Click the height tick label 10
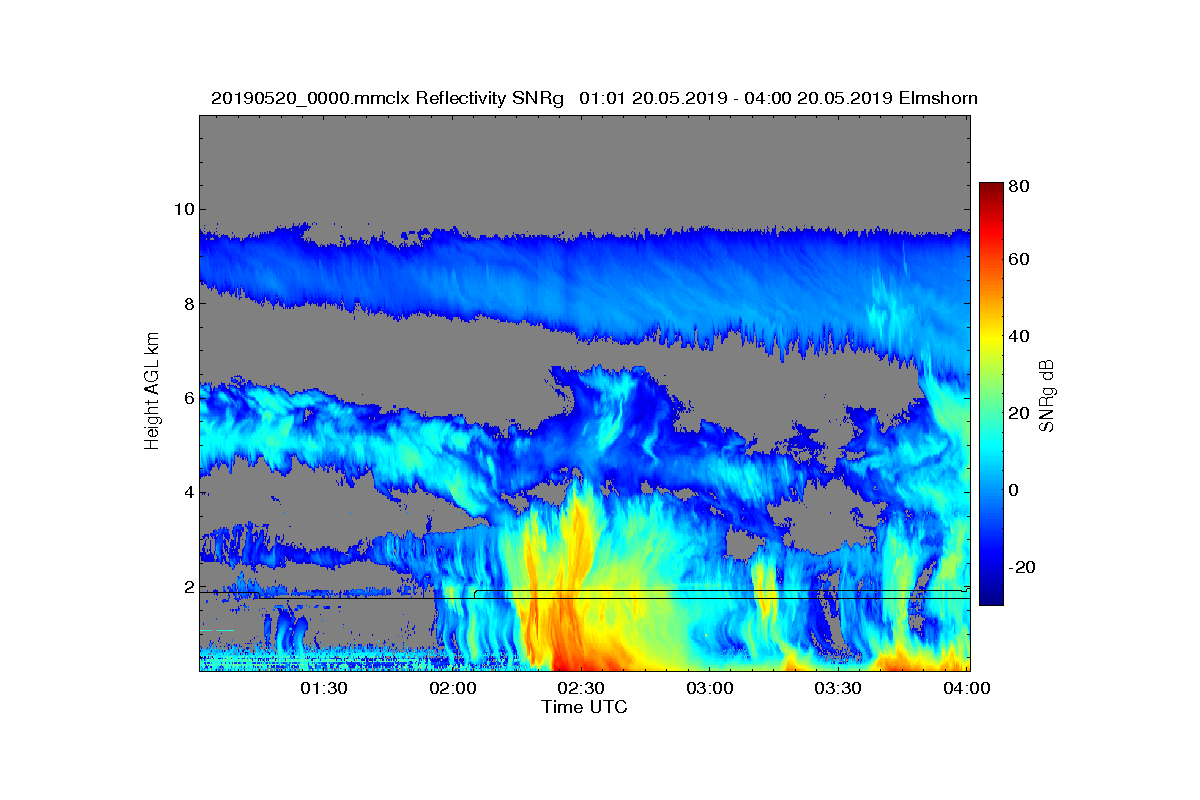Image resolution: width=1200 pixels, height=800 pixels. pos(183,209)
